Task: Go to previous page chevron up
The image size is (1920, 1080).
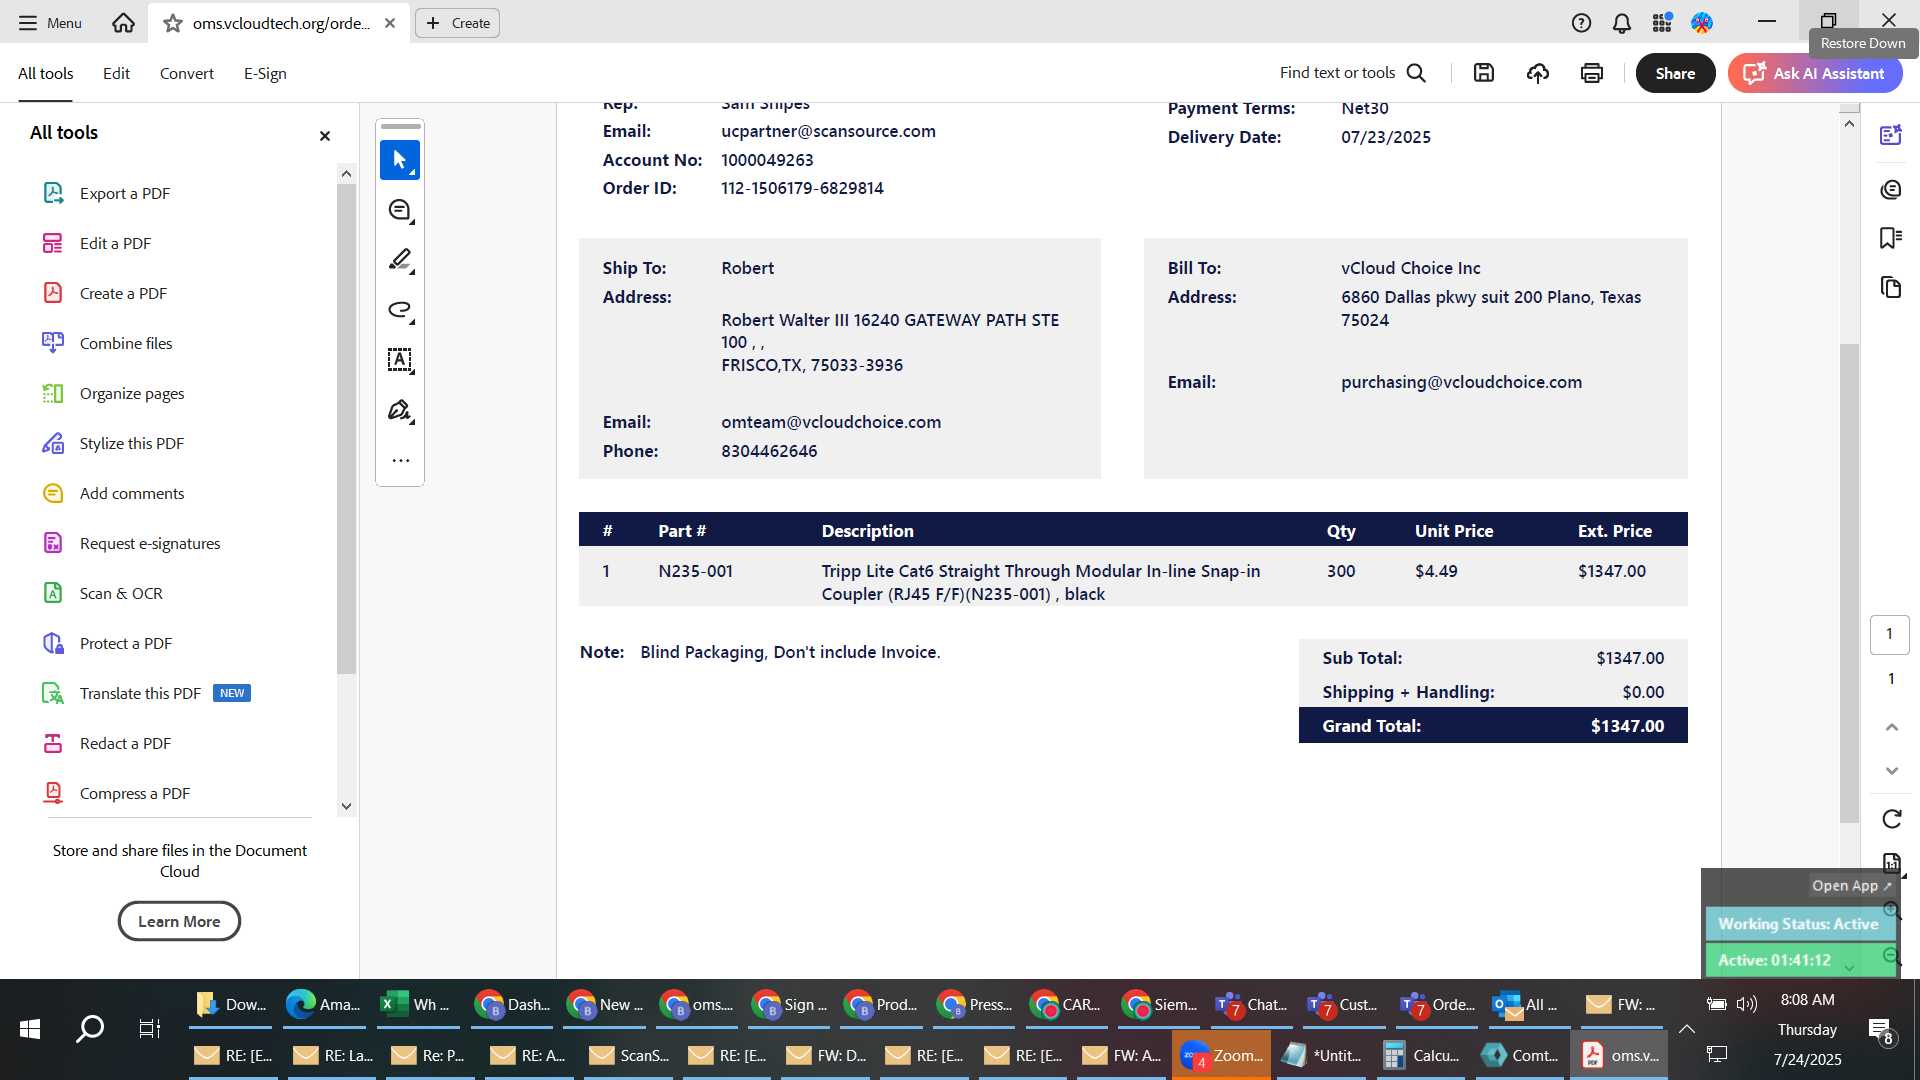Action: point(1891,727)
